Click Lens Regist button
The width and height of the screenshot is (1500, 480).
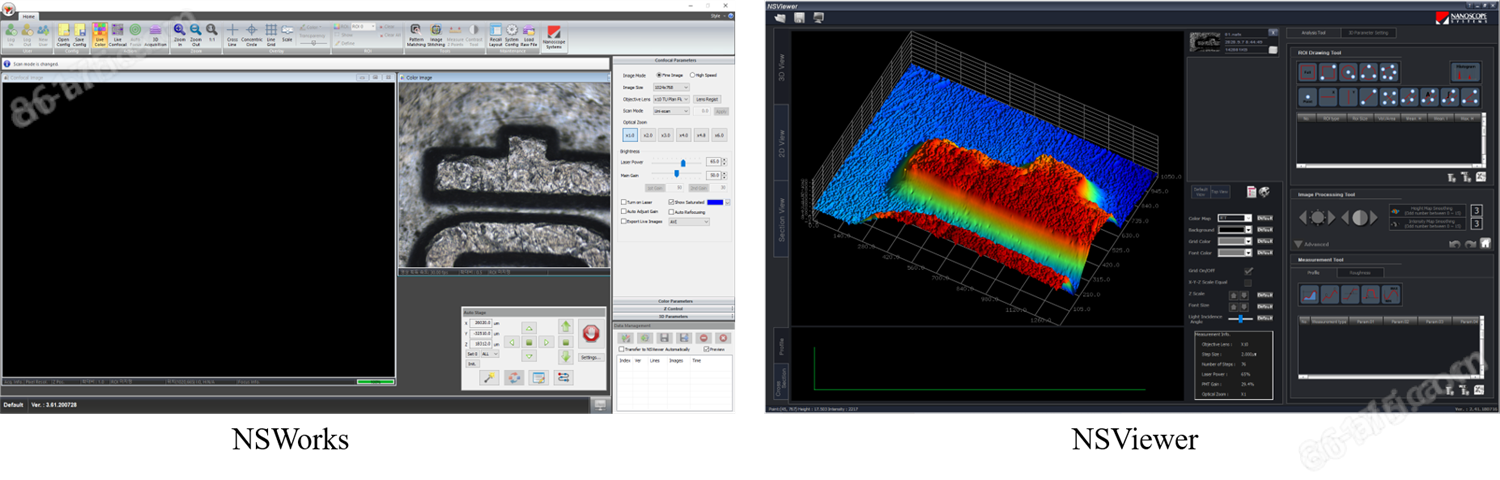coord(707,99)
